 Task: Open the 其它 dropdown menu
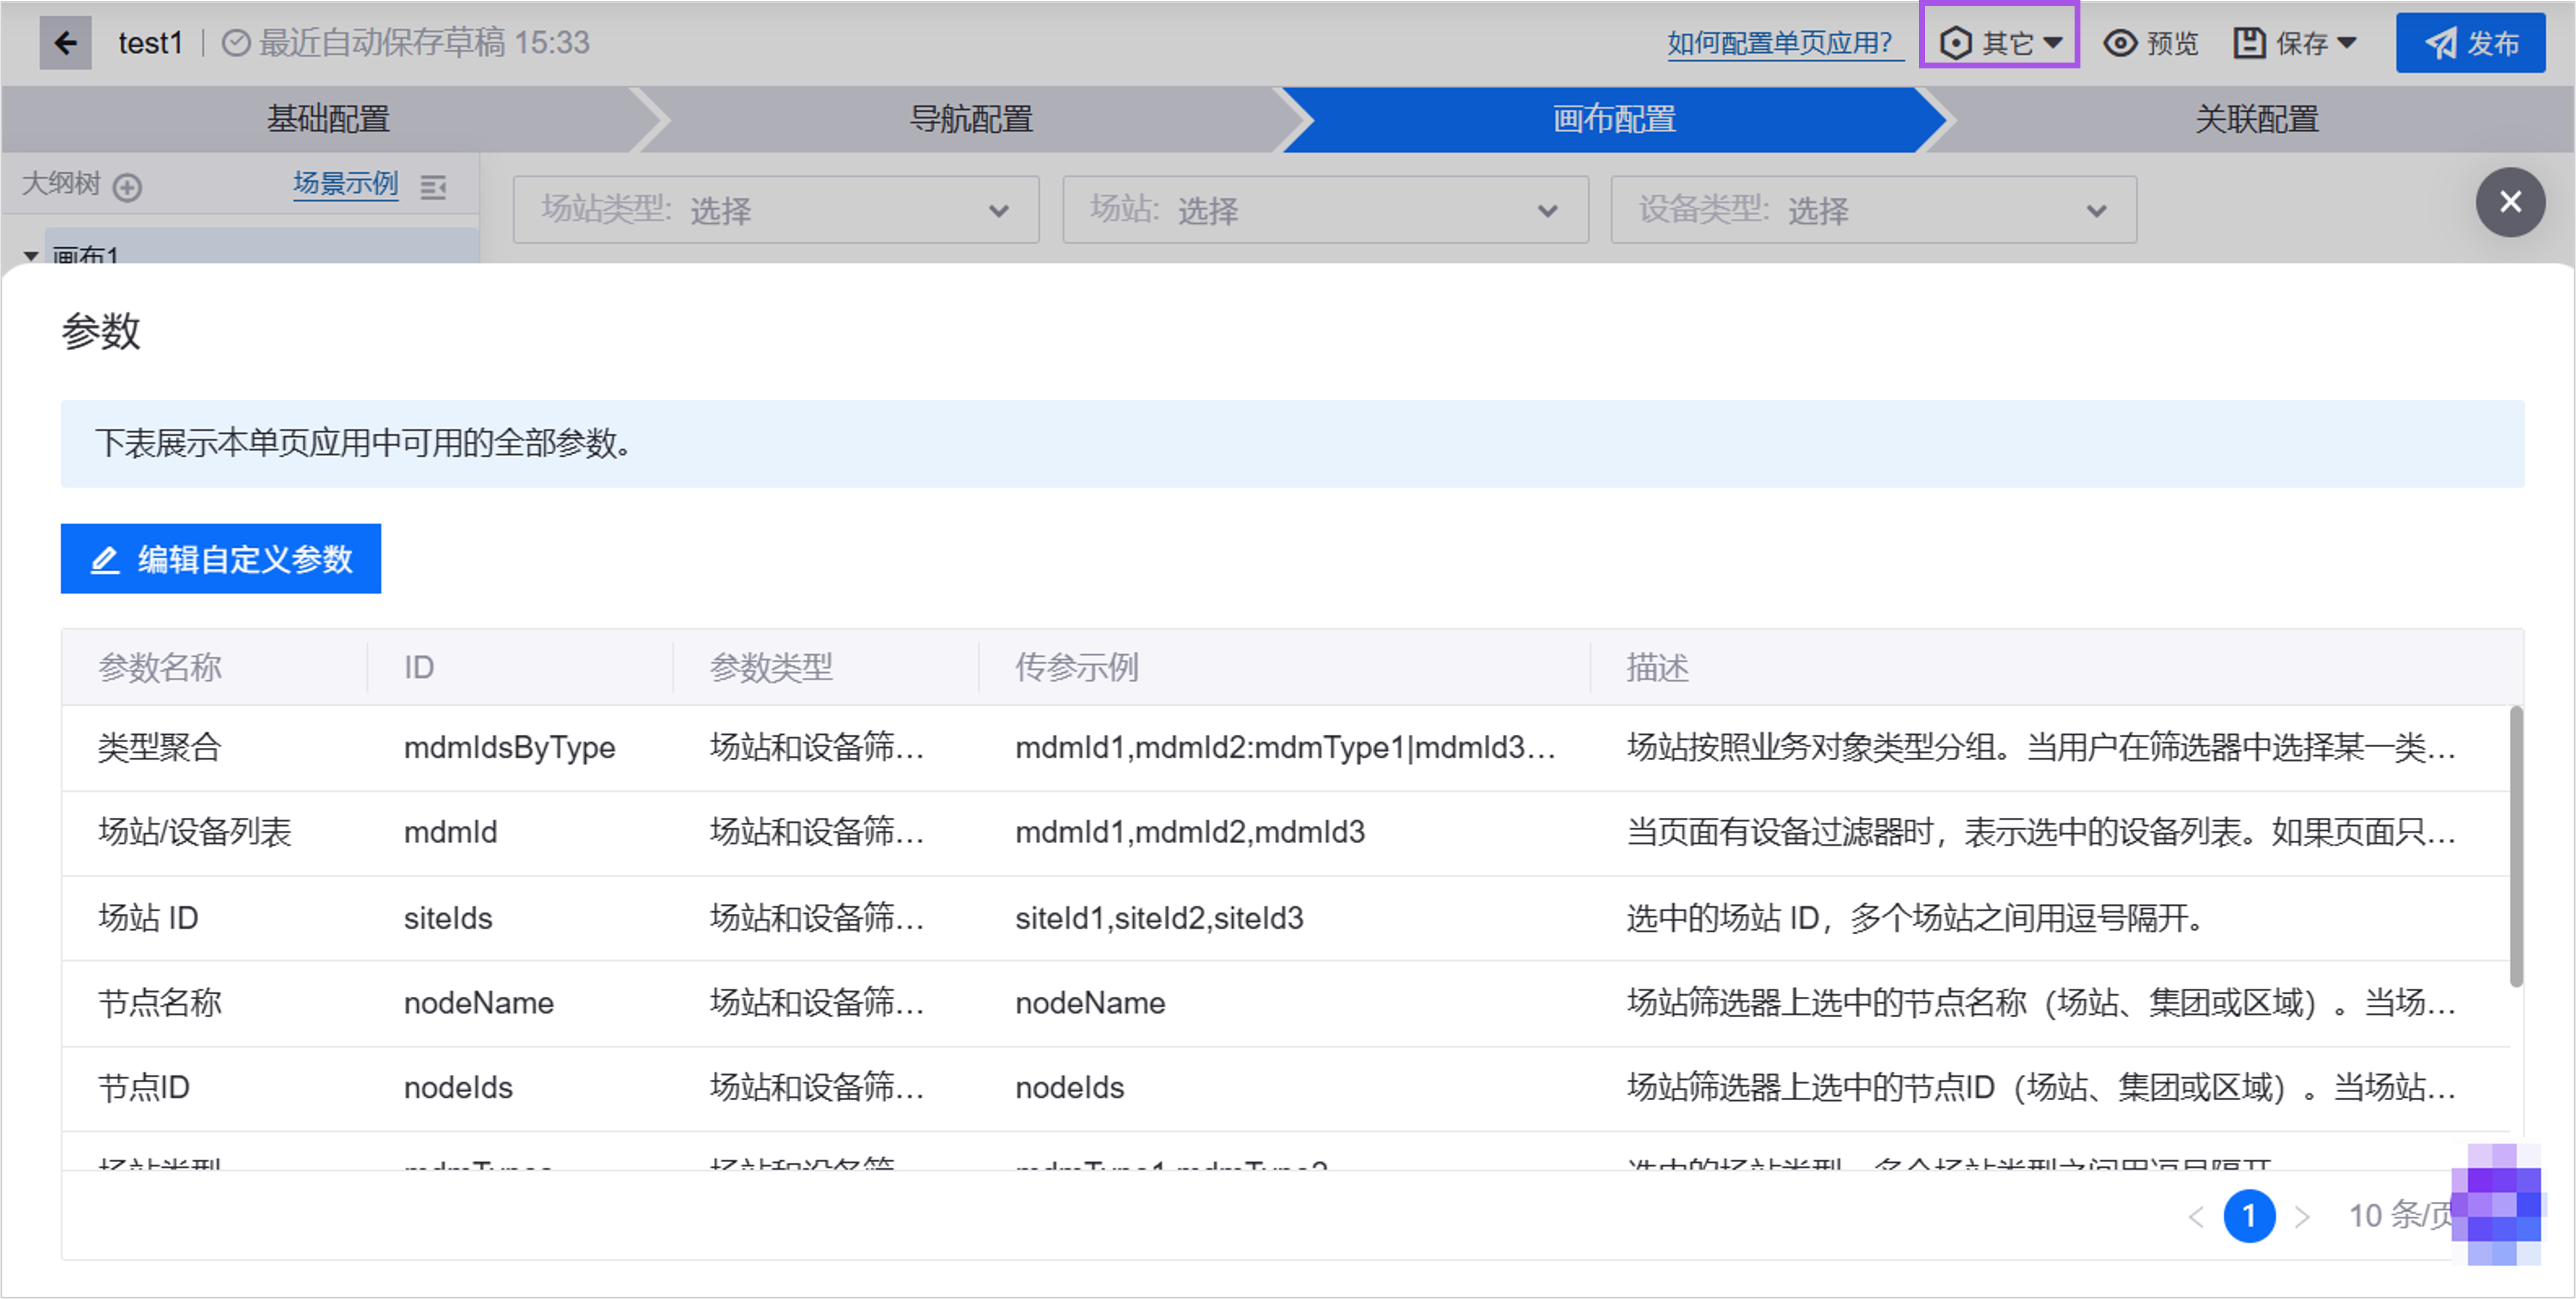[x=2000, y=43]
